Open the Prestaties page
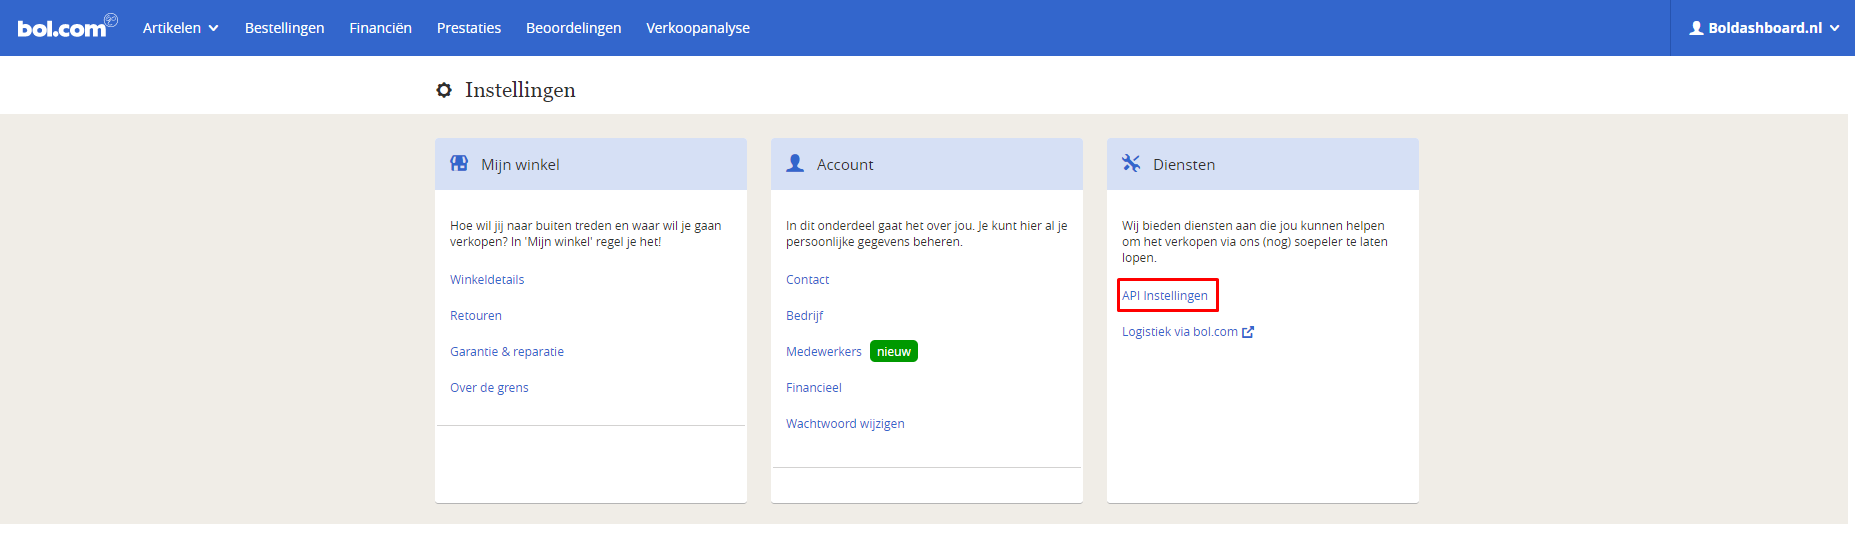 469,28
